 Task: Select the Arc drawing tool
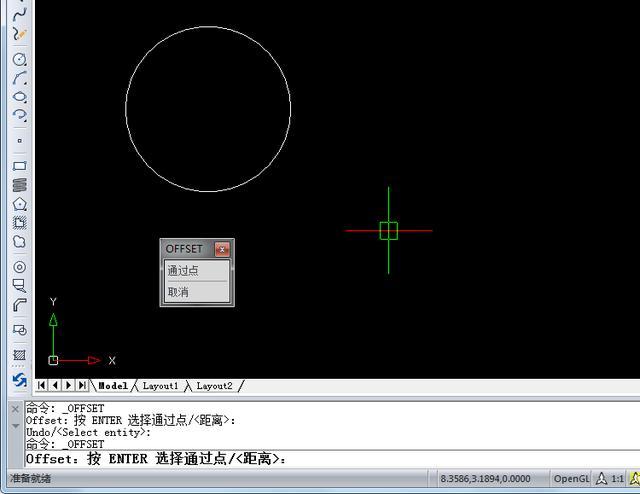pos(19,78)
